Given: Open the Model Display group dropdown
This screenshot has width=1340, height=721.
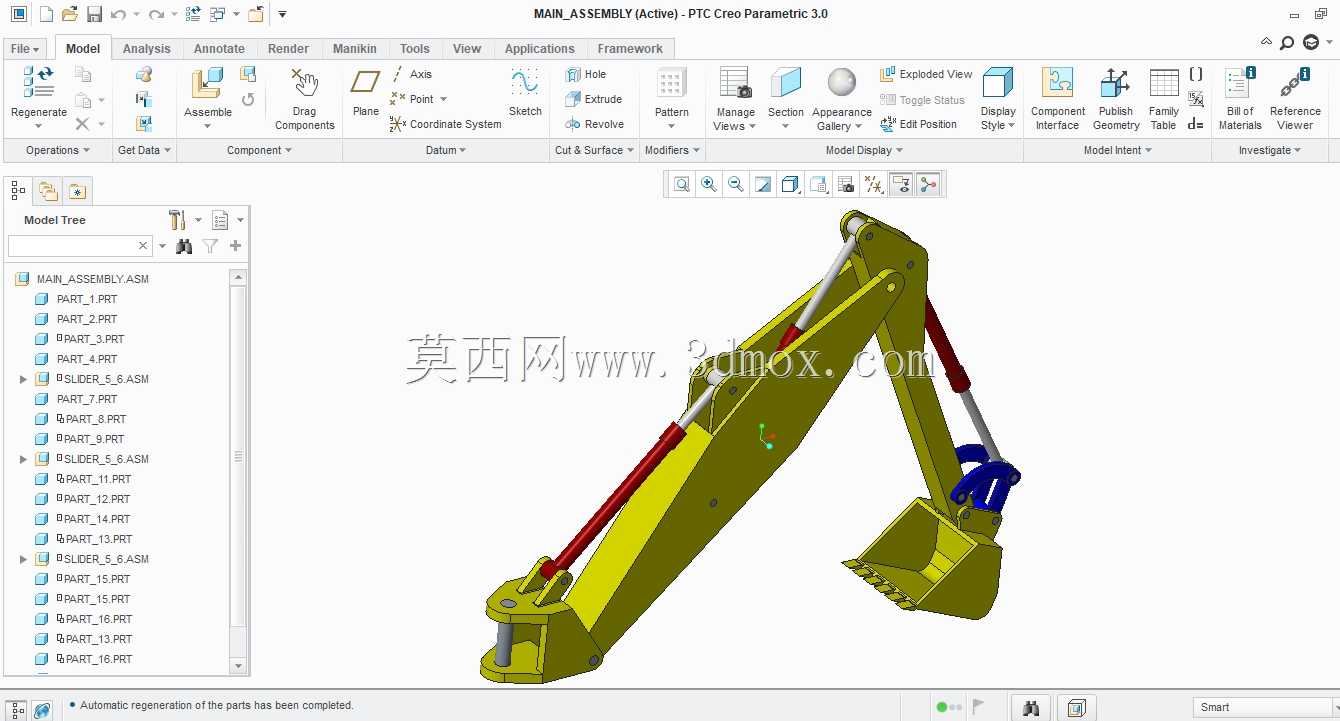Looking at the screenshot, I should tap(864, 150).
